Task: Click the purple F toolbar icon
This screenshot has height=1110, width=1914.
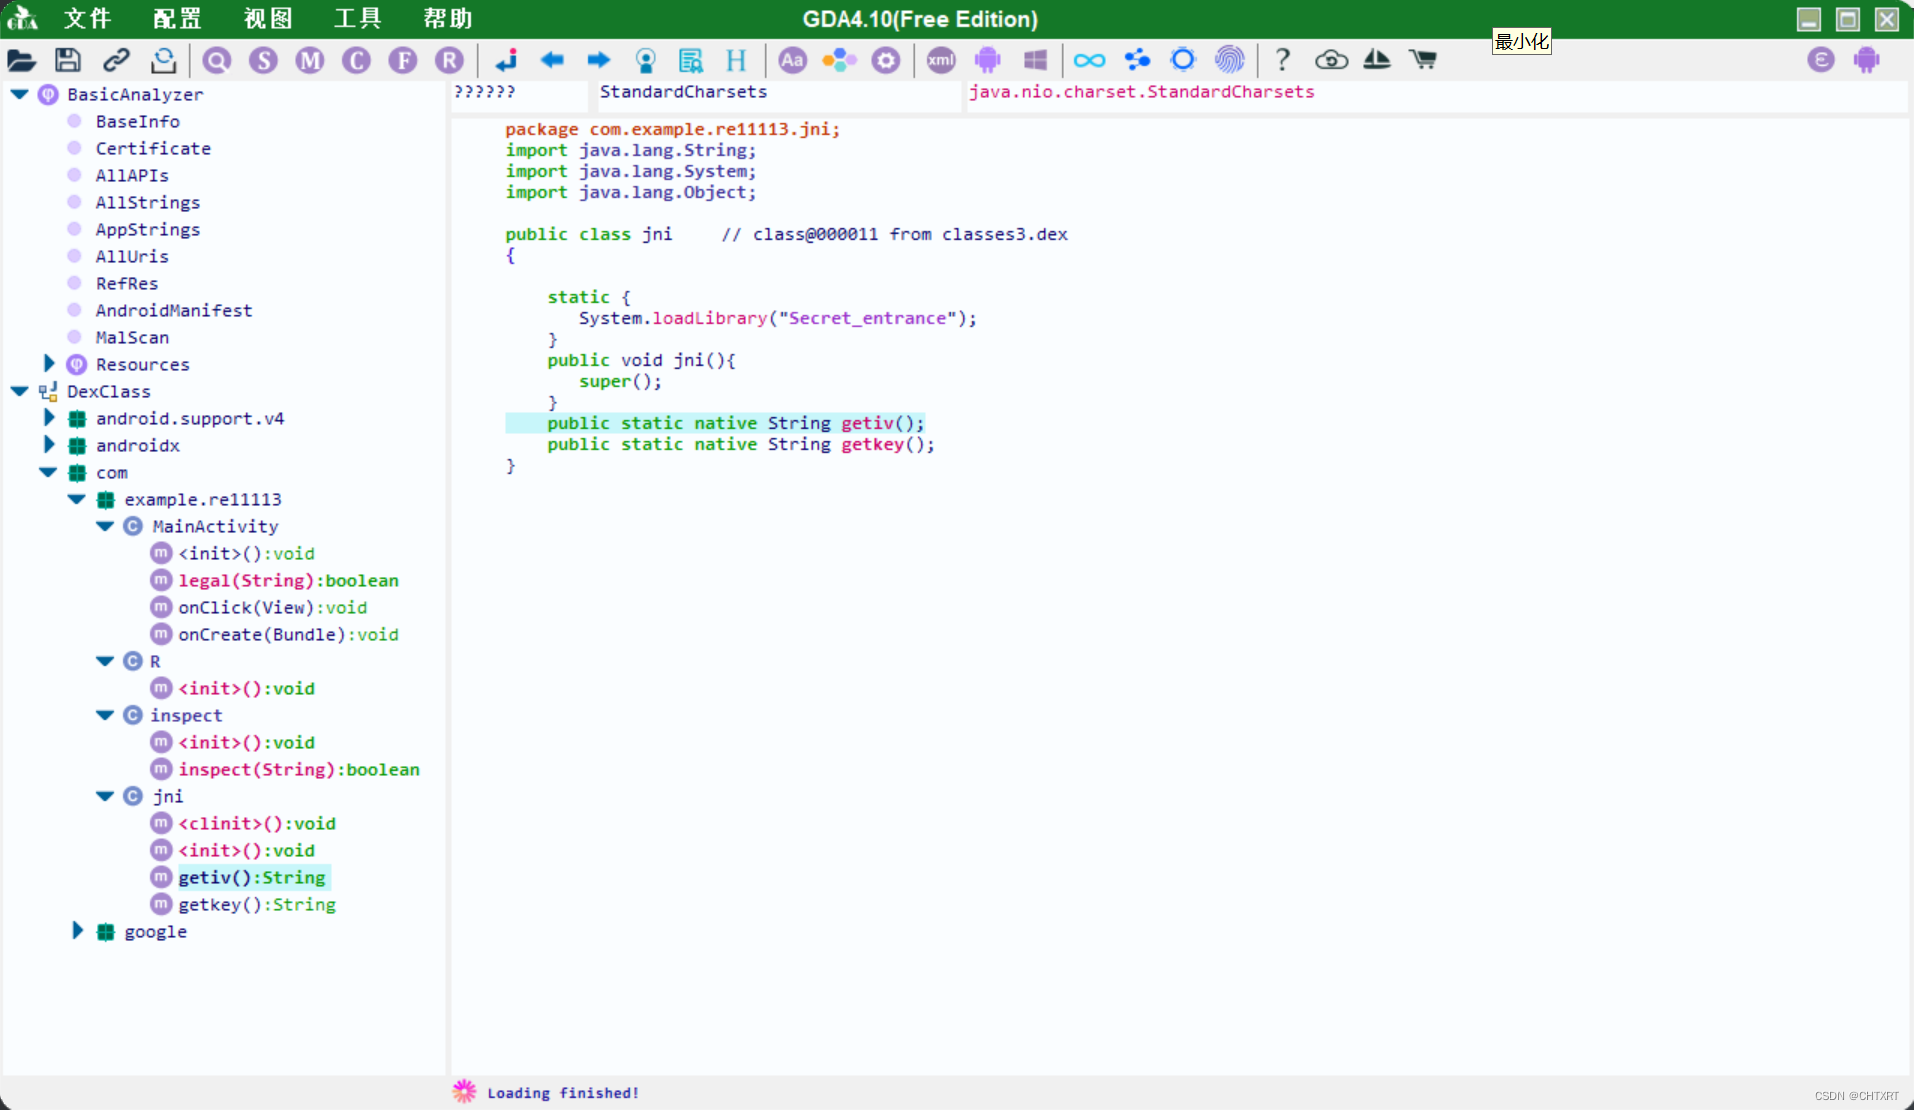Action: [x=403, y=60]
